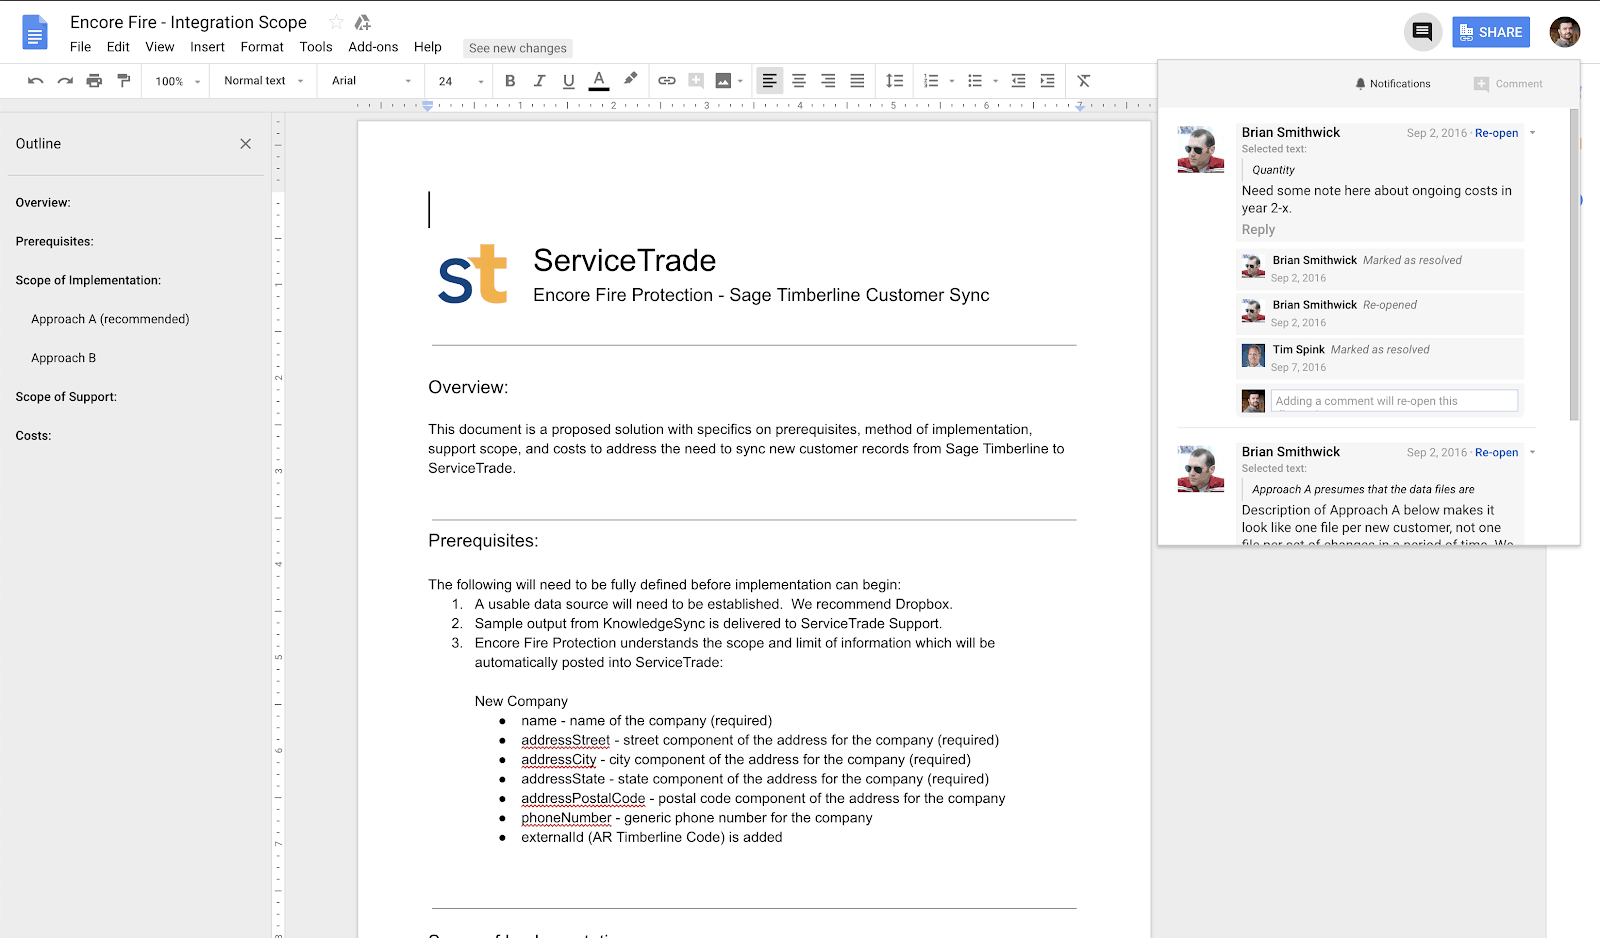The image size is (1600, 938).
Task: Click the Undo arrow in the toolbar
Action: (x=35, y=81)
